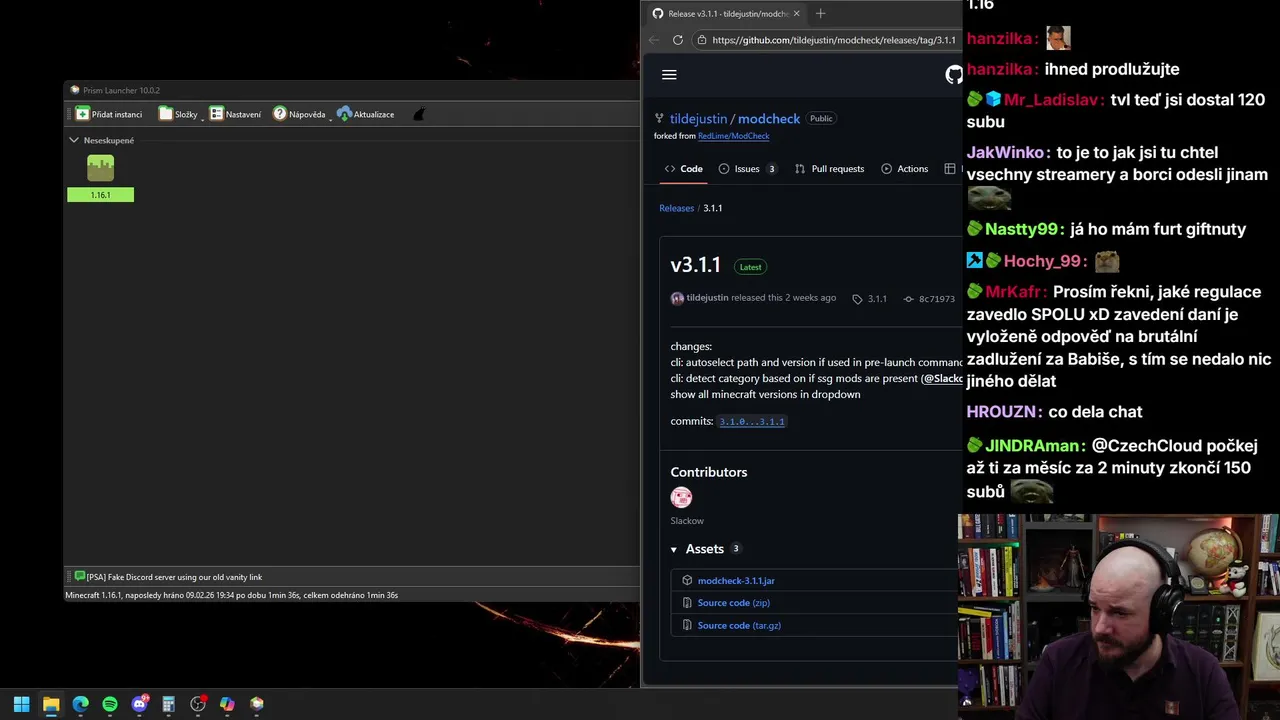The width and height of the screenshot is (1280, 720).
Task: Reload the GitHub page
Action: coord(678,40)
